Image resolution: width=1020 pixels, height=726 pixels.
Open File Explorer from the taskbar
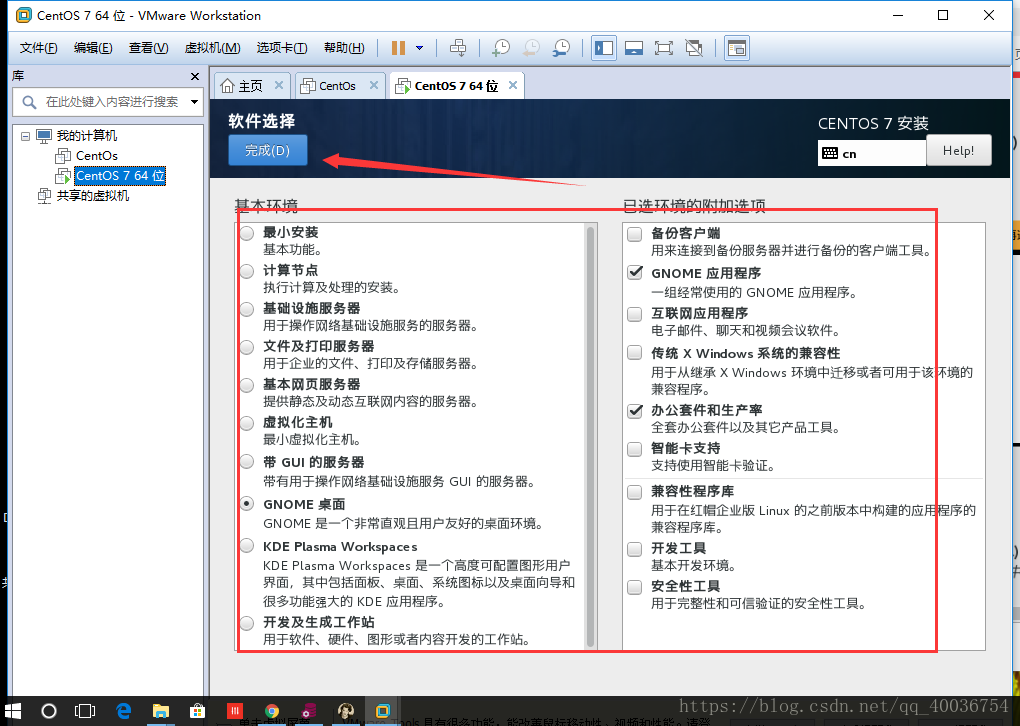click(161, 711)
